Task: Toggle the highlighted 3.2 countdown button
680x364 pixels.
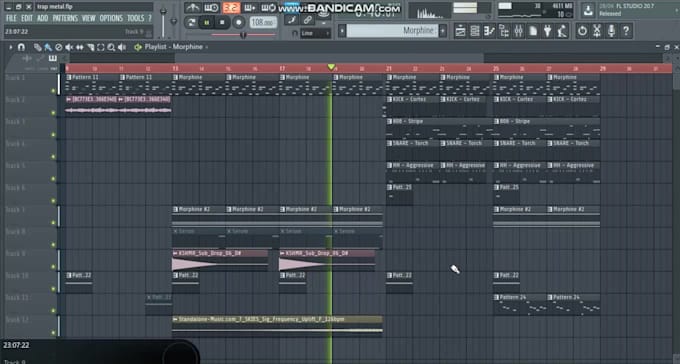Action: pyautogui.click(x=232, y=8)
